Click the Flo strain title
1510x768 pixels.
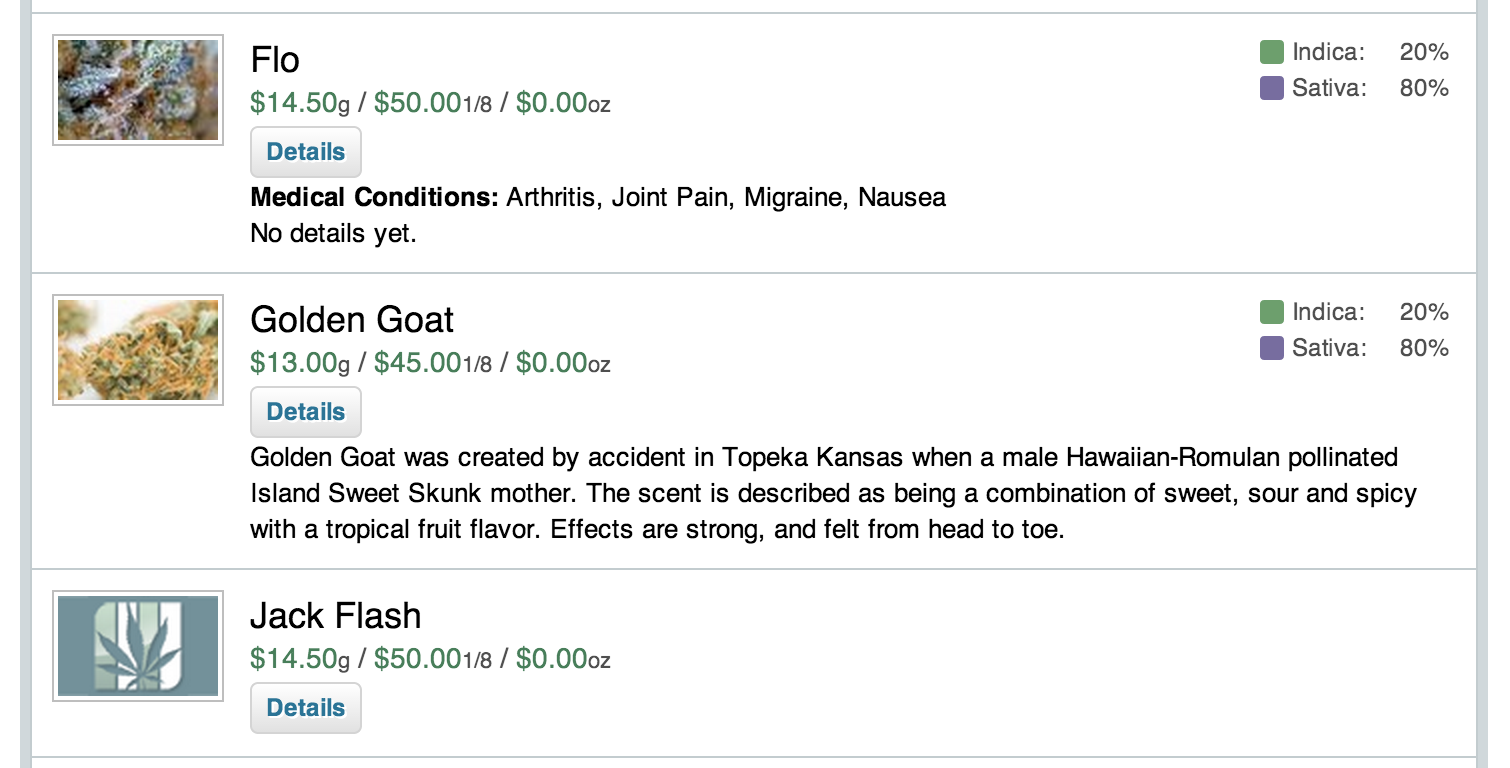point(275,60)
